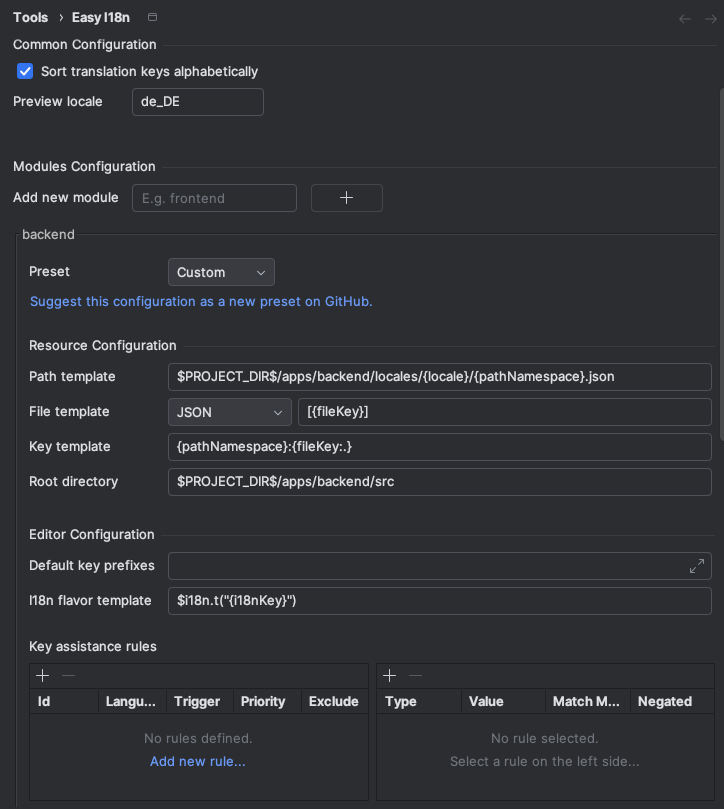Click inside the Preview locale field
The height and width of the screenshot is (809, 724).
197,101
